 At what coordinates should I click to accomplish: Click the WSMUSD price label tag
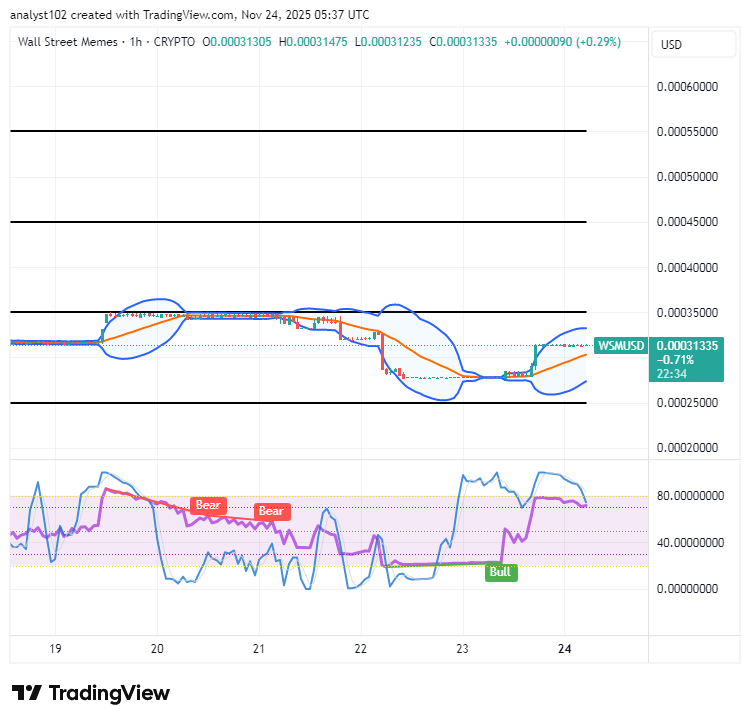(620, 346)
